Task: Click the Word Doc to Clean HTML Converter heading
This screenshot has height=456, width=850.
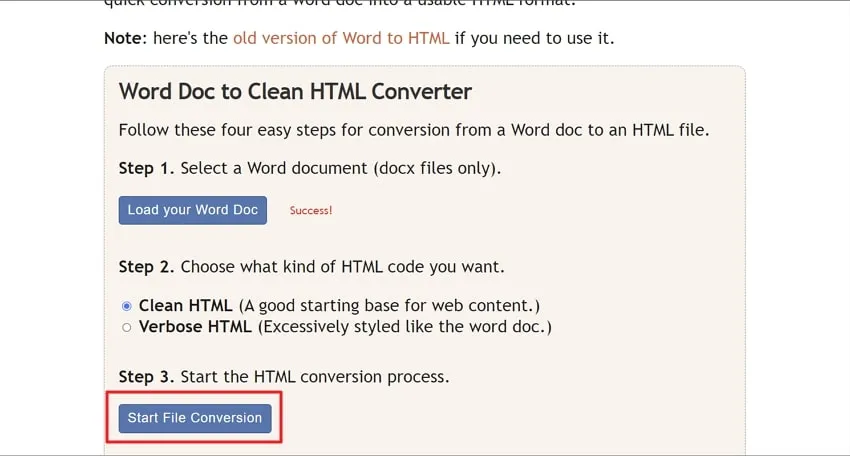Action: 295,92
